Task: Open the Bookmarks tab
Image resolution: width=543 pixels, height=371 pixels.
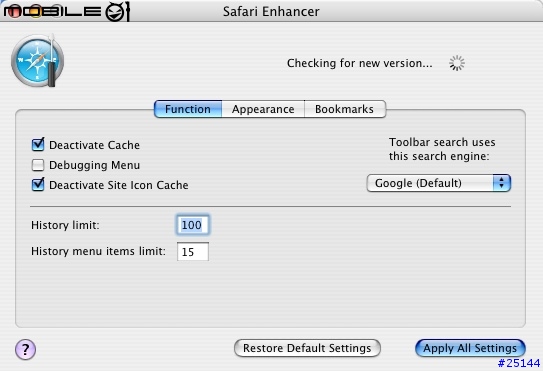Action: pyautogui.click(x=345, y=109)
